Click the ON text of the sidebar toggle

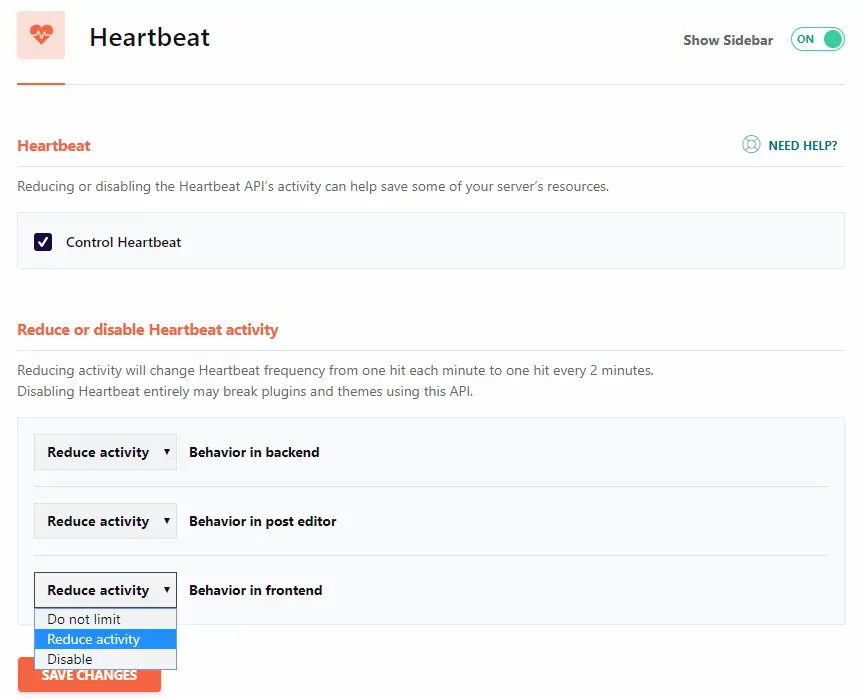coord(805,39)
